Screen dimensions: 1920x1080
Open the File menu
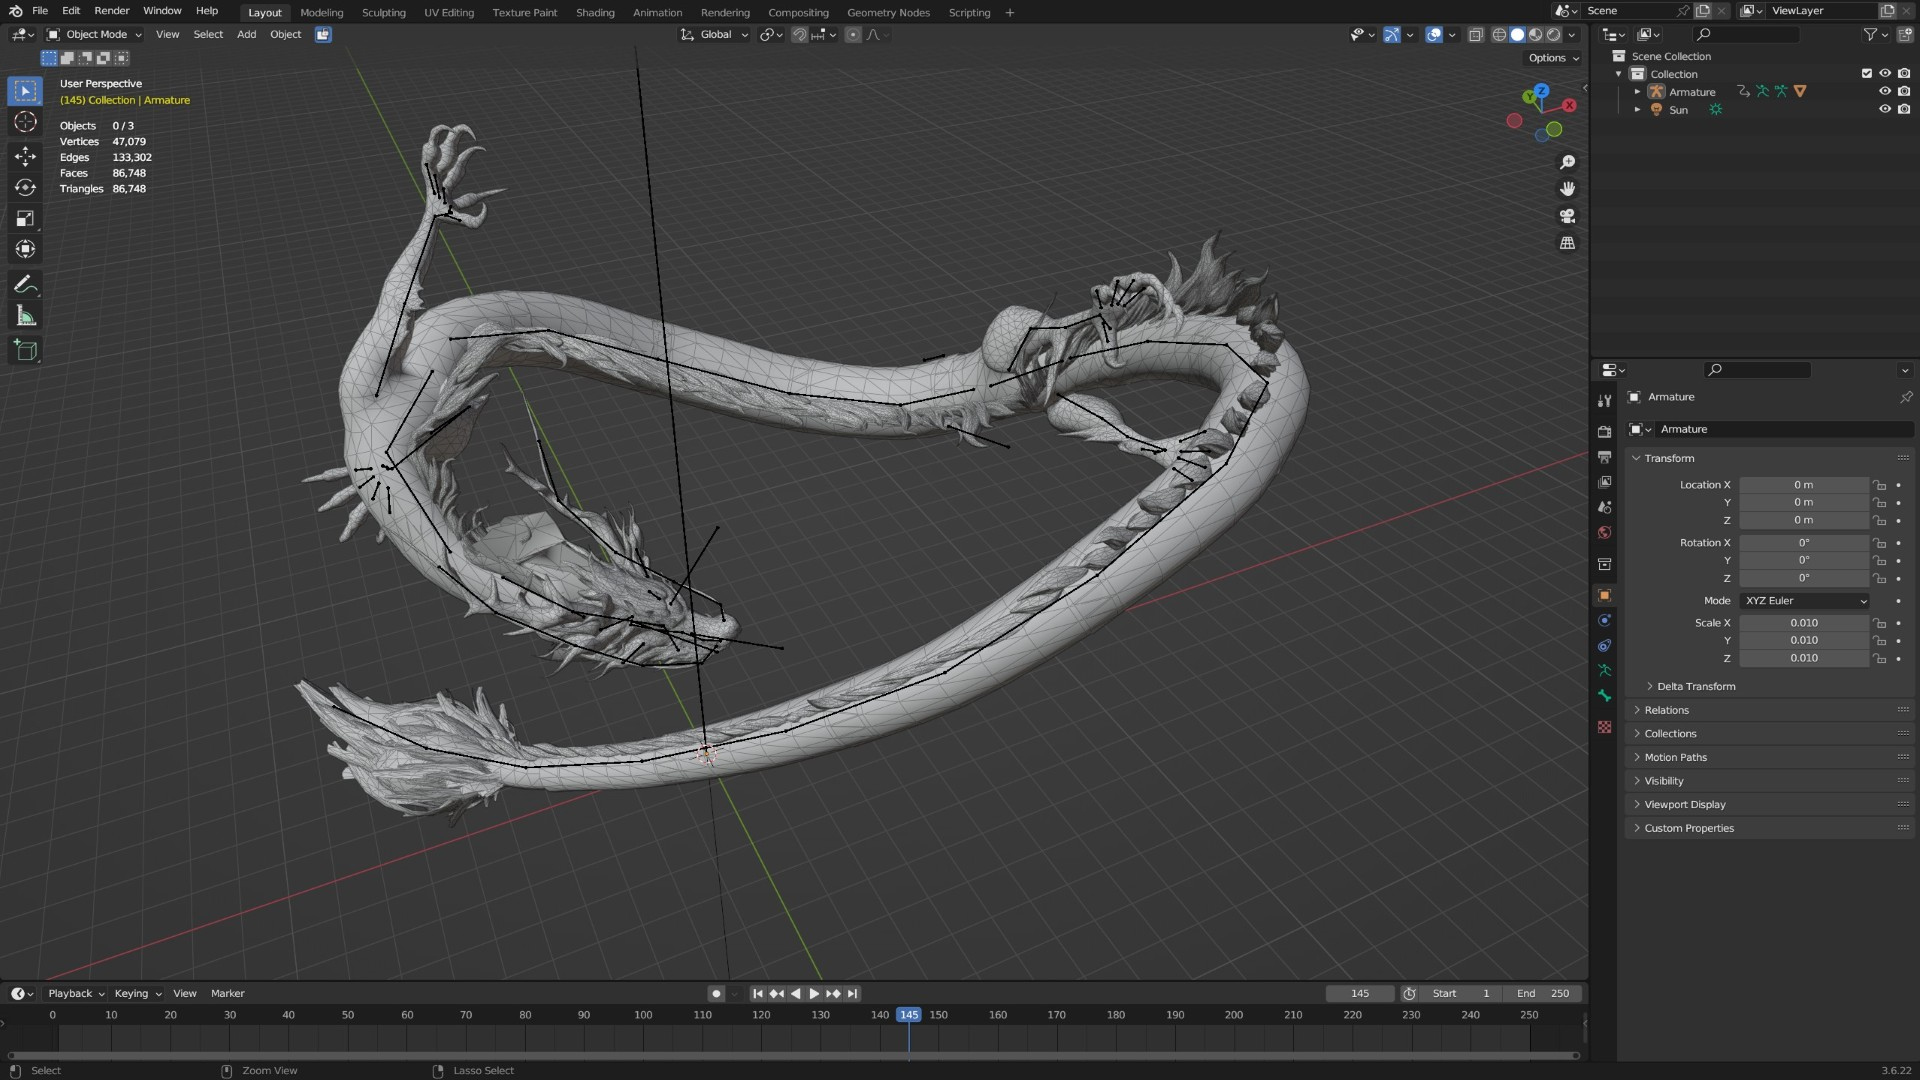point(40,11)
